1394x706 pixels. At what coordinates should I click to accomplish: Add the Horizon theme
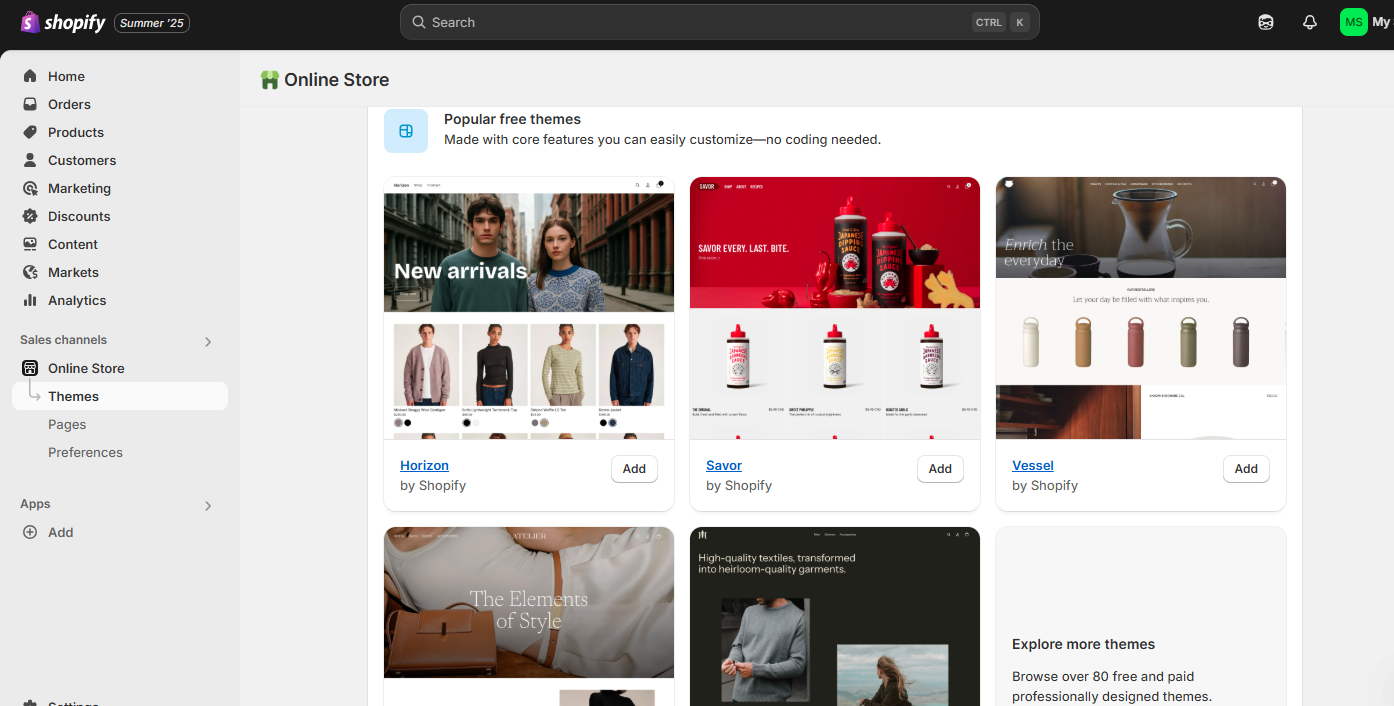(x=634, y=469)
